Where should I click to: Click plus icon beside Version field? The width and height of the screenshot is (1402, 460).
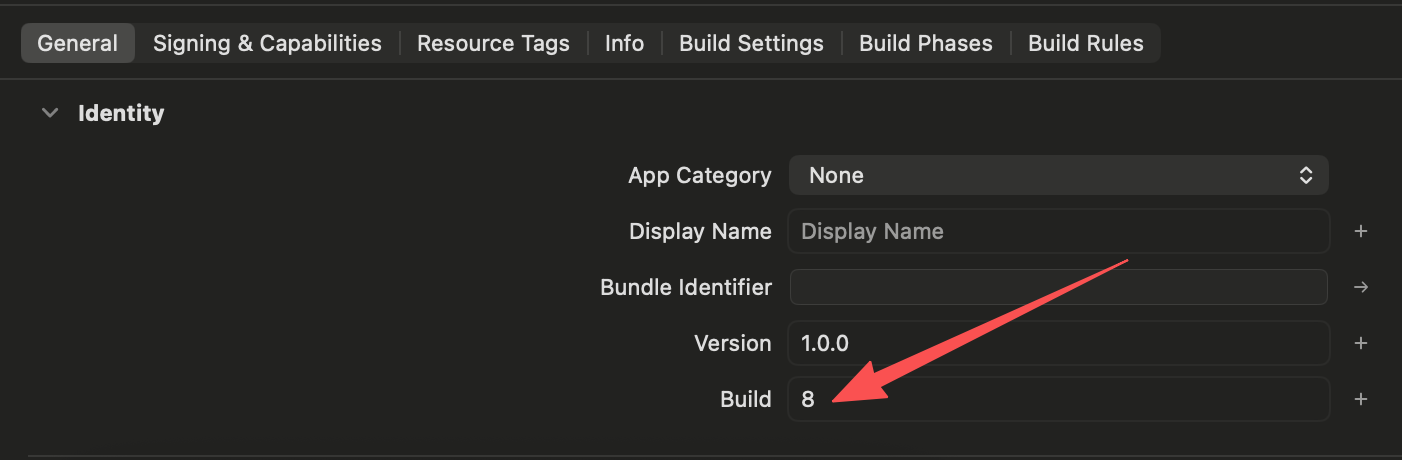1360,343
